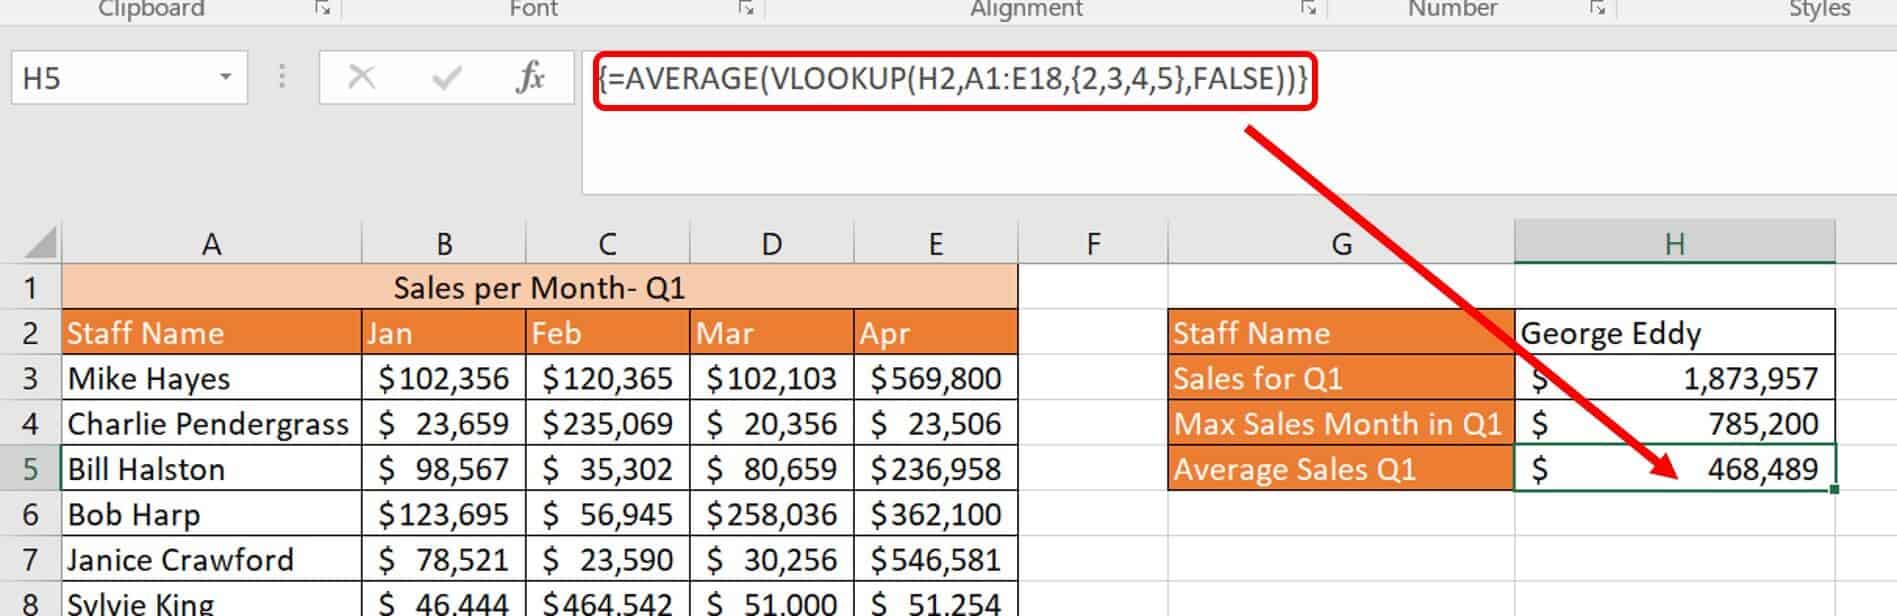Viewport: 1897px width, 616px height.
Task: Click the 'Max Sales Month in Q1' label
Action: (1341, 423)
